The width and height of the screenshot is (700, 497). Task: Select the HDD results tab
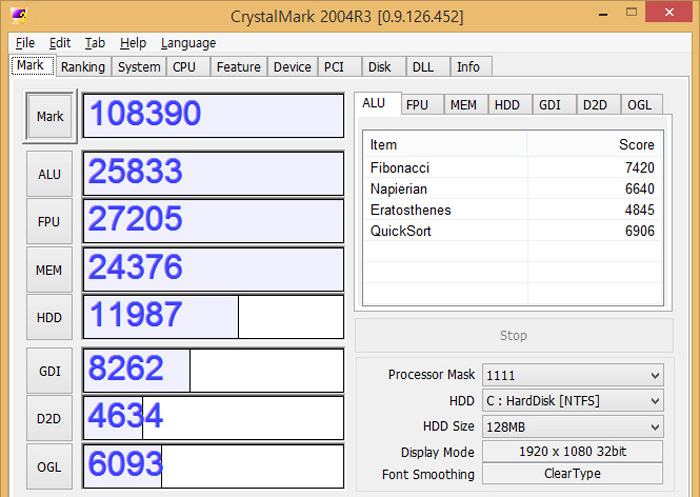pos(510,105)
